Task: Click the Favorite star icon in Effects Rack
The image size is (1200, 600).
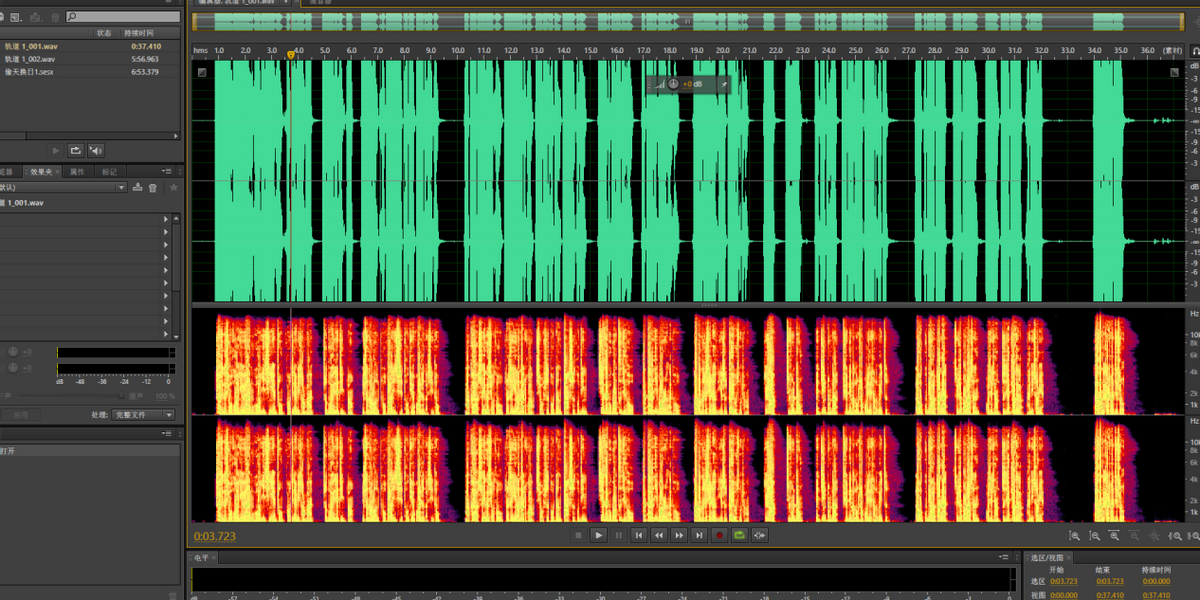Action: (x=173, y=187)
